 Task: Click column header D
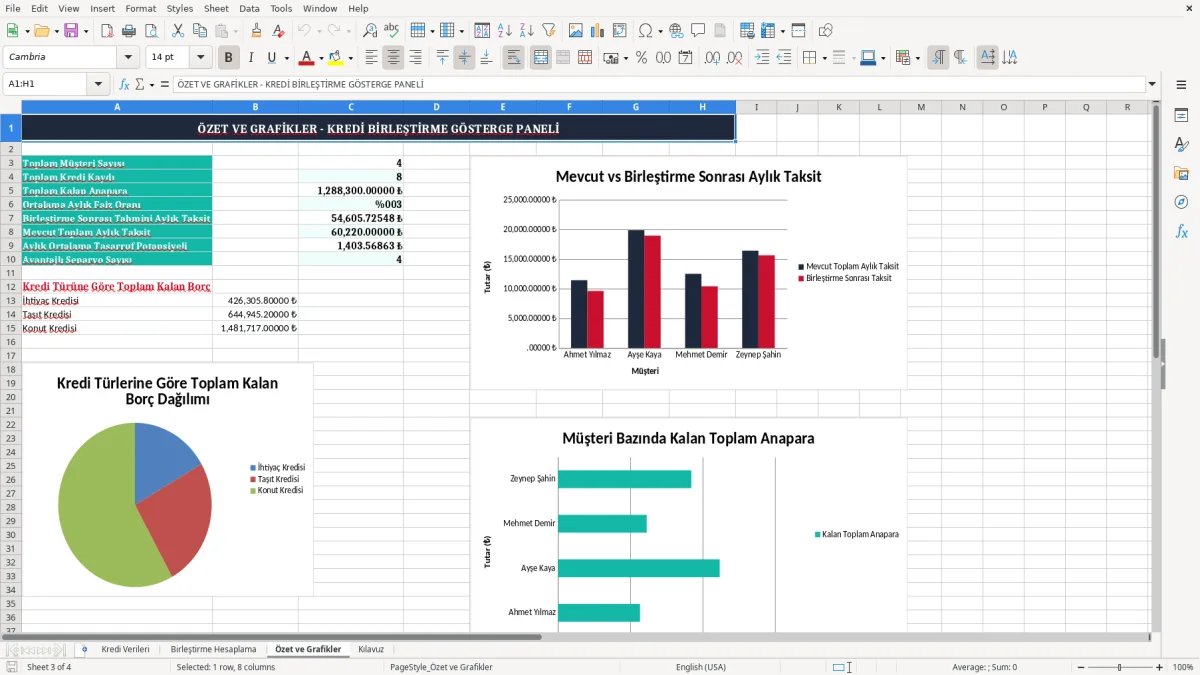pyautogui.click(x=436, y=107)
